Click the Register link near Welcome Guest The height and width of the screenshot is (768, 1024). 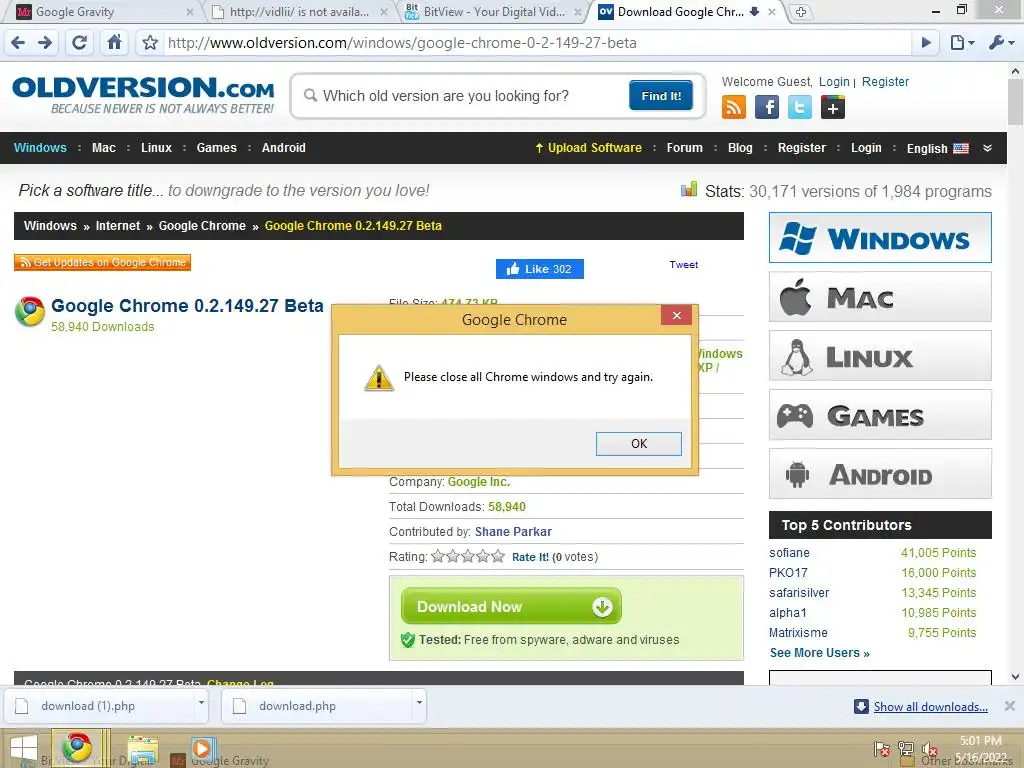click(885, 82)
